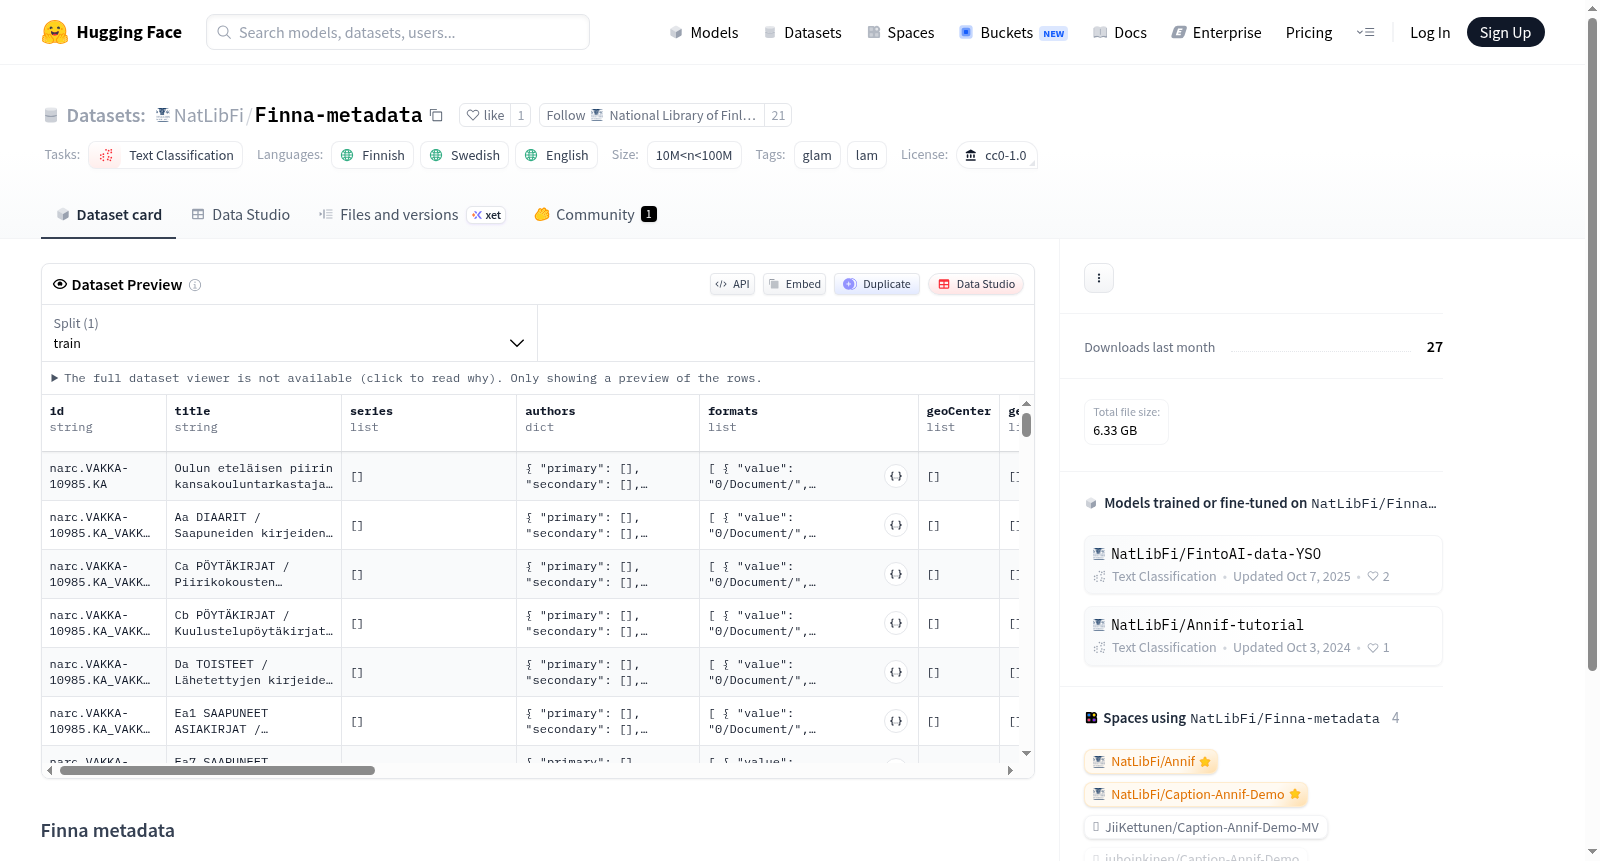Click the follower count 21
The width and height of the screenshot is (1600, 861).
click(x=778, y=115)
